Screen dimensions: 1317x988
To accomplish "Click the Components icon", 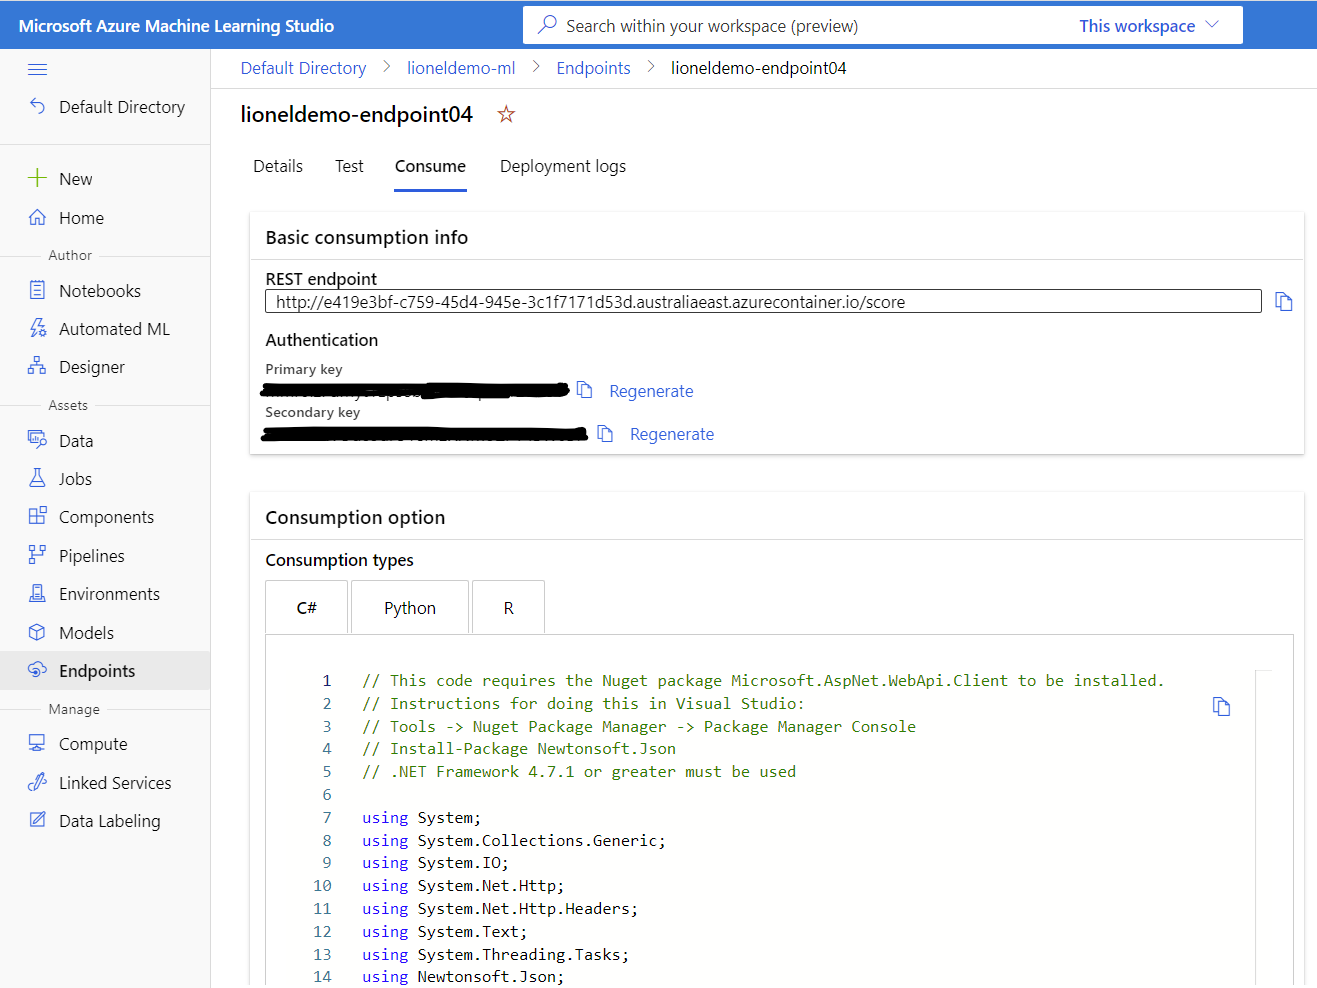I will pos(37,516).
